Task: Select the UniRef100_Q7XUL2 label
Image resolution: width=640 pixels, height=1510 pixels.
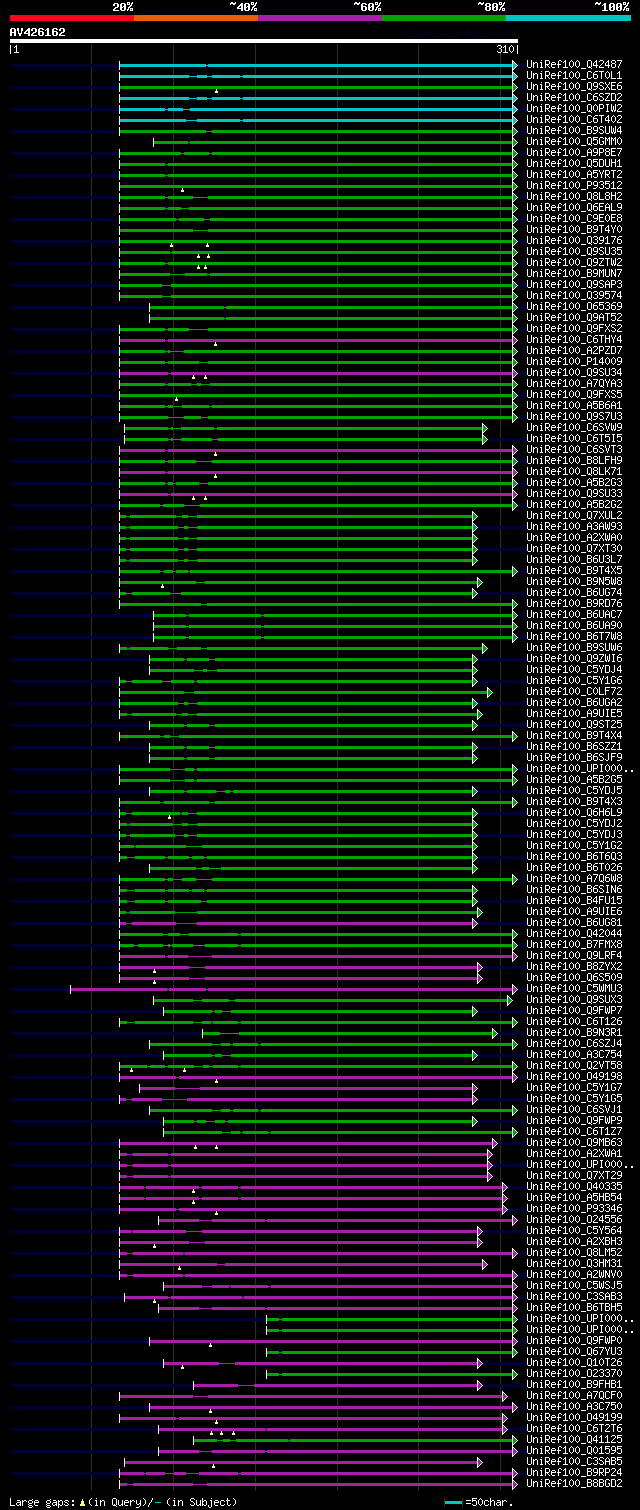Action: pyautogui.click(x=574, y=515)
